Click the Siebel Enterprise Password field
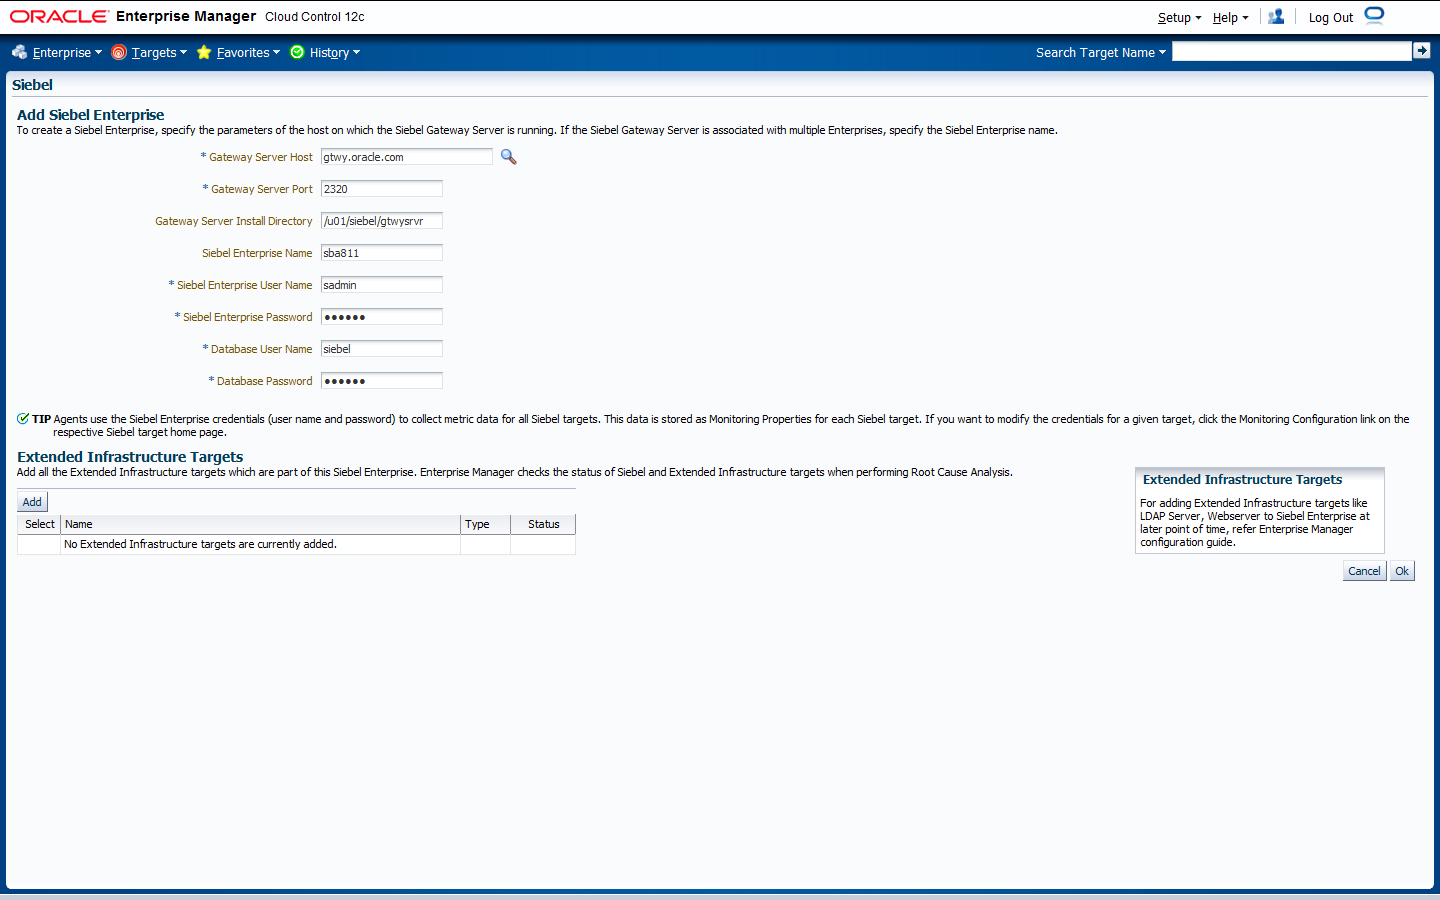 (382, 317)
